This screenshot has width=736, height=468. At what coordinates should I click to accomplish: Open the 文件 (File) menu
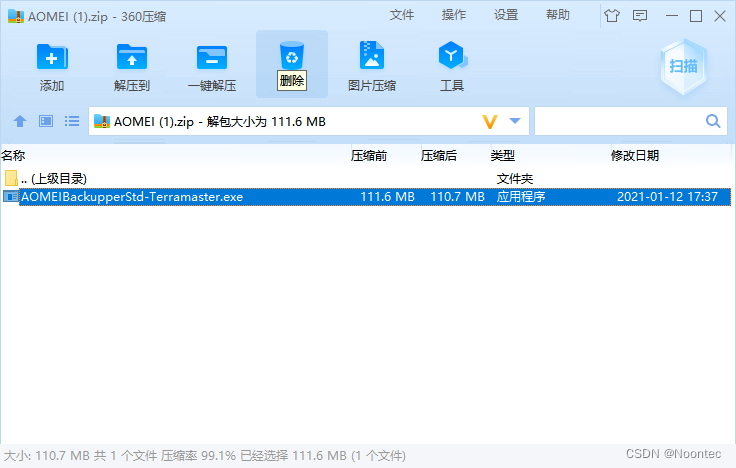point(402,15)
